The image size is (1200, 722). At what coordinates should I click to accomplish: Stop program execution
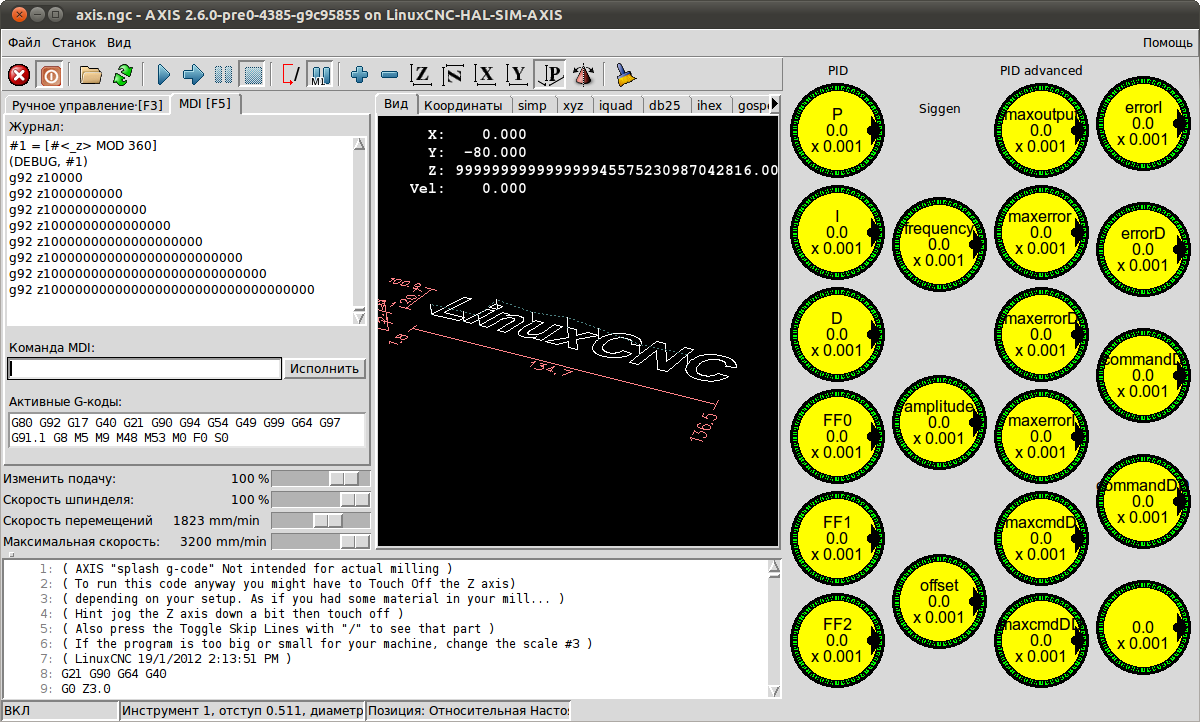(254, 74)
